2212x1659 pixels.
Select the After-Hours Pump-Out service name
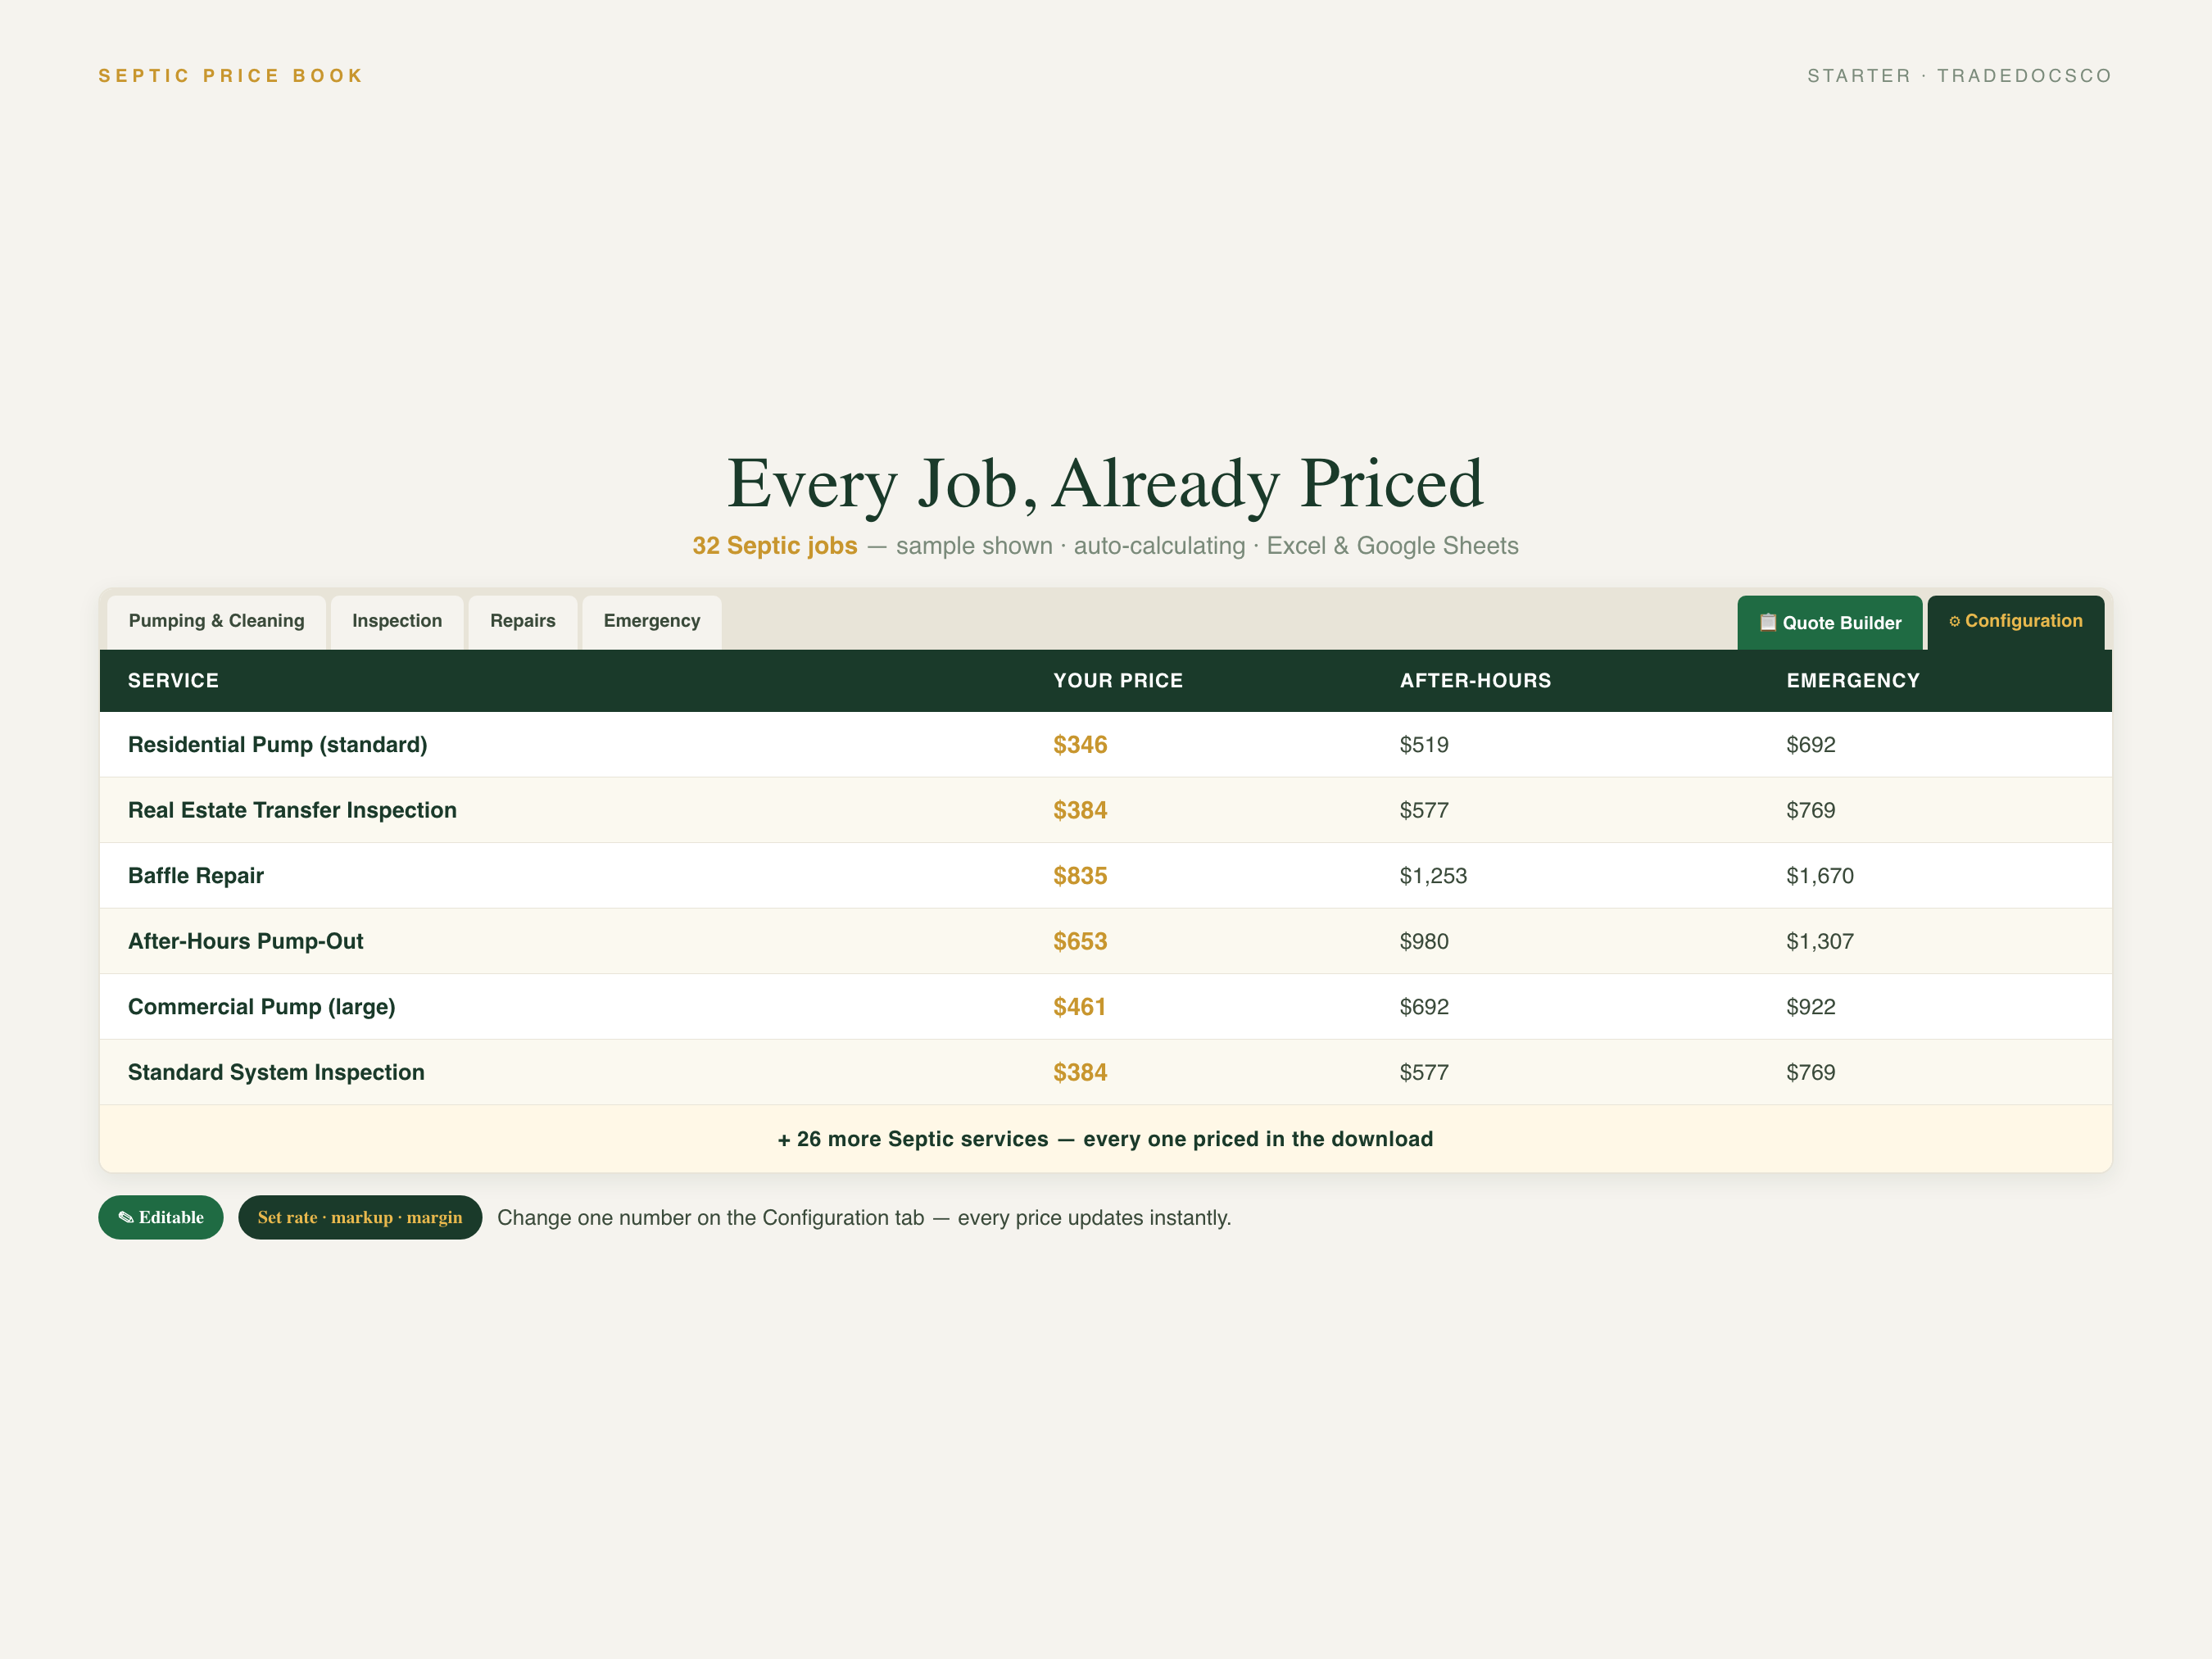246,941
